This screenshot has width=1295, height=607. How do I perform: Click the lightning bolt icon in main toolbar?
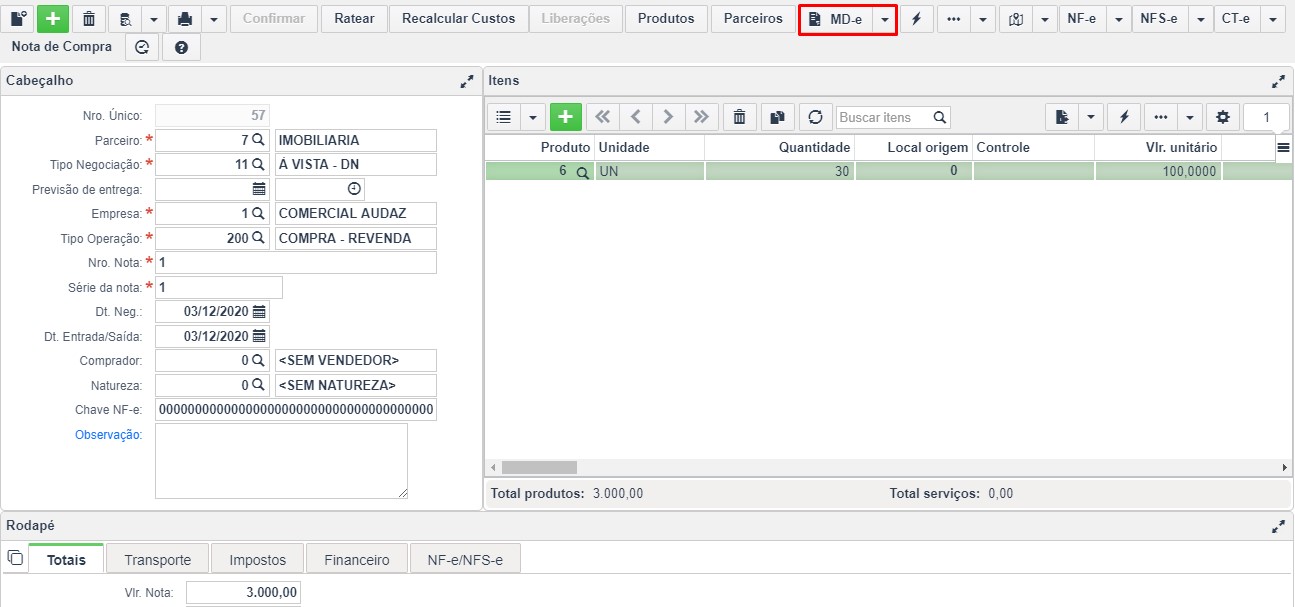tap(916, 19)
